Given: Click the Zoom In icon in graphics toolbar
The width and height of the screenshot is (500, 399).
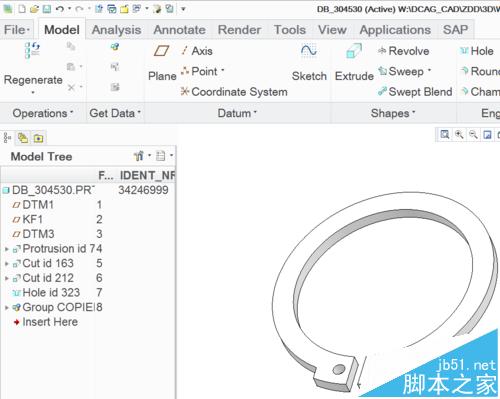Looking at the screenshot, I should [x=459, y=134].
